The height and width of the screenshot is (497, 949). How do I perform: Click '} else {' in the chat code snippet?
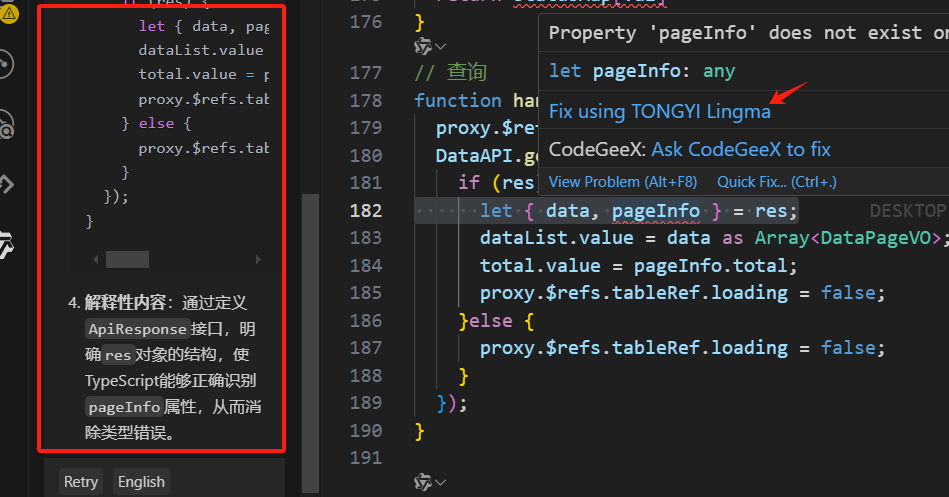point(156,123)
